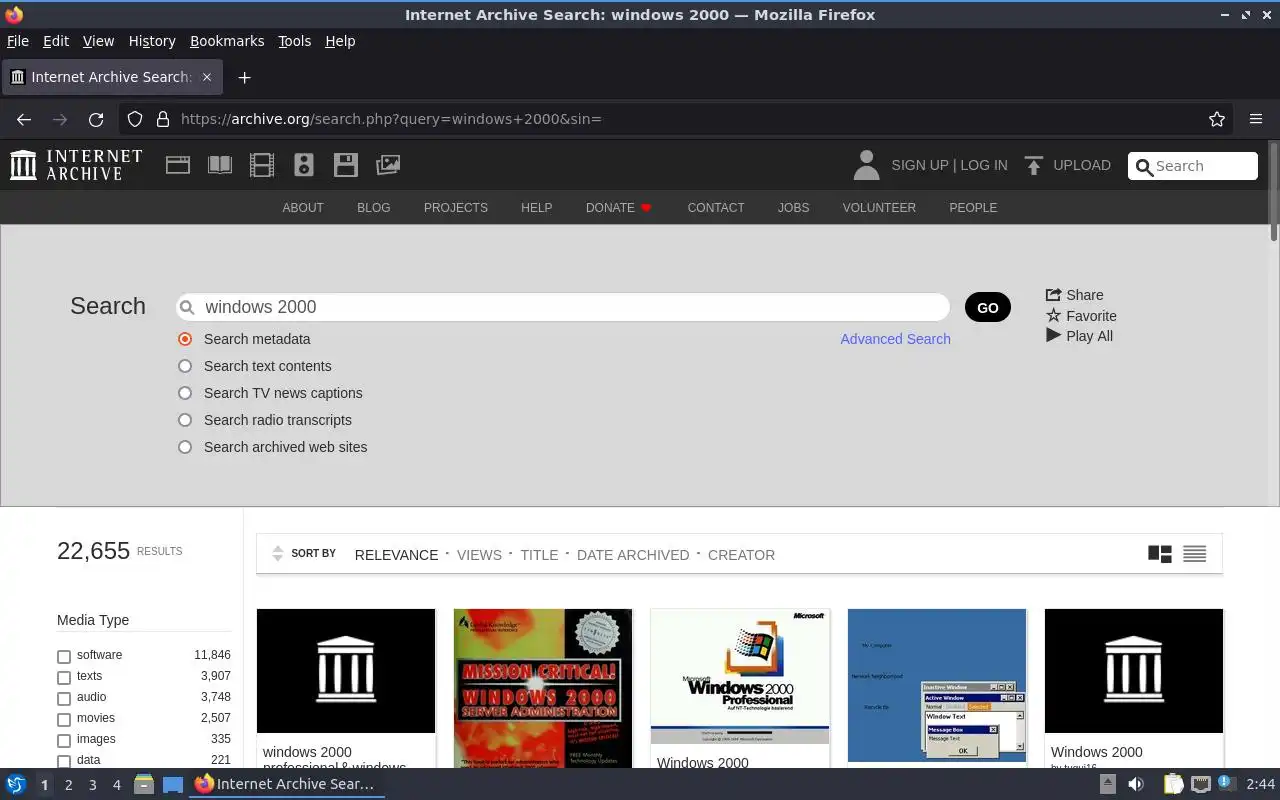
Task: Select Search TV news captions option
Action: pos(185,393)
